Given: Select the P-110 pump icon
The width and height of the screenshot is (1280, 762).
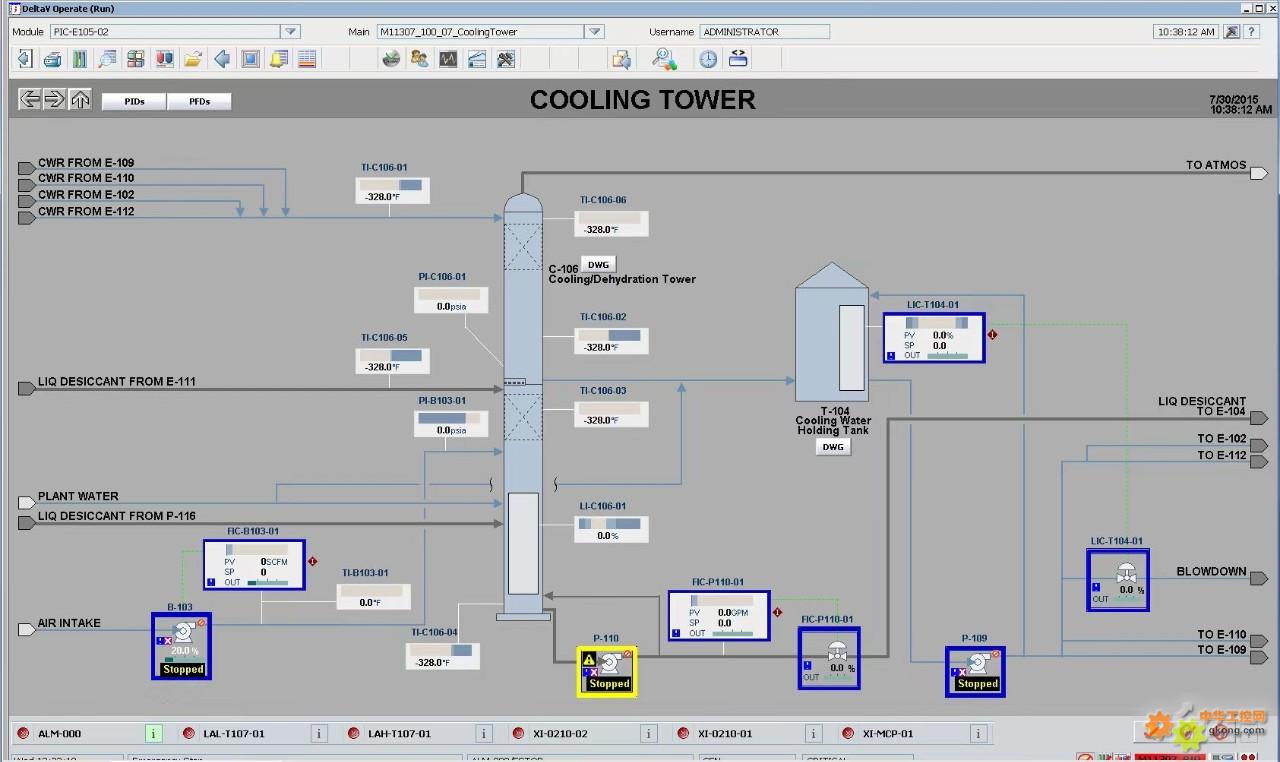Looking at the screenshot, I should (607, 671).
